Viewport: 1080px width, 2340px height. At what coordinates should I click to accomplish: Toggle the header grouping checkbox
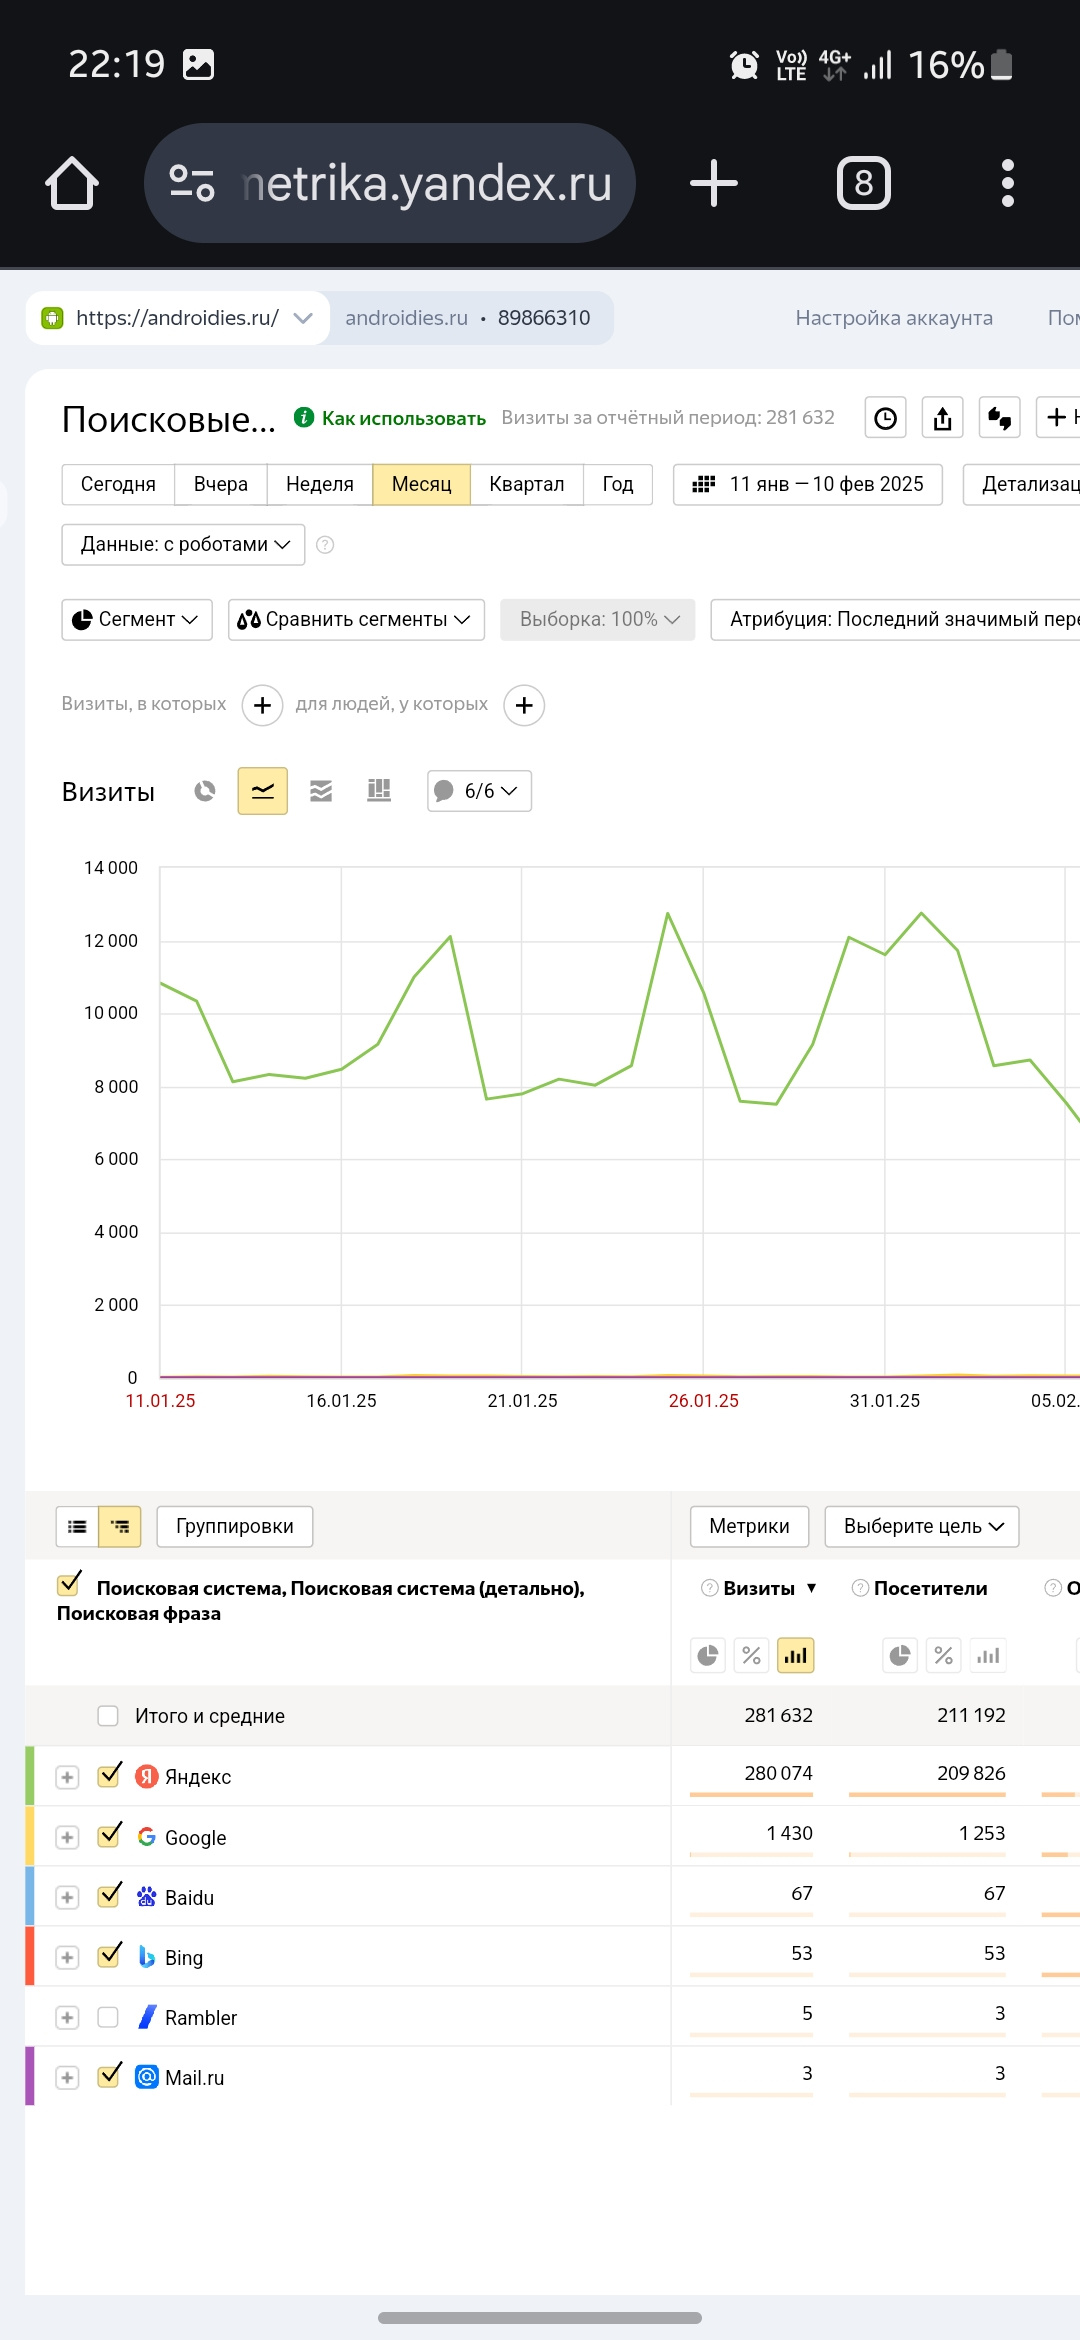[69, 1584]
